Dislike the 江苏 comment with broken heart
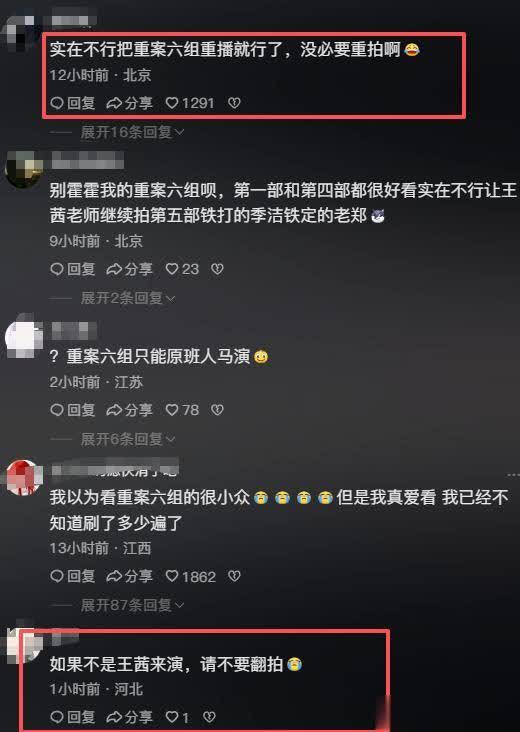The height and width of the screenshot is (732, 520). (217, 410)
